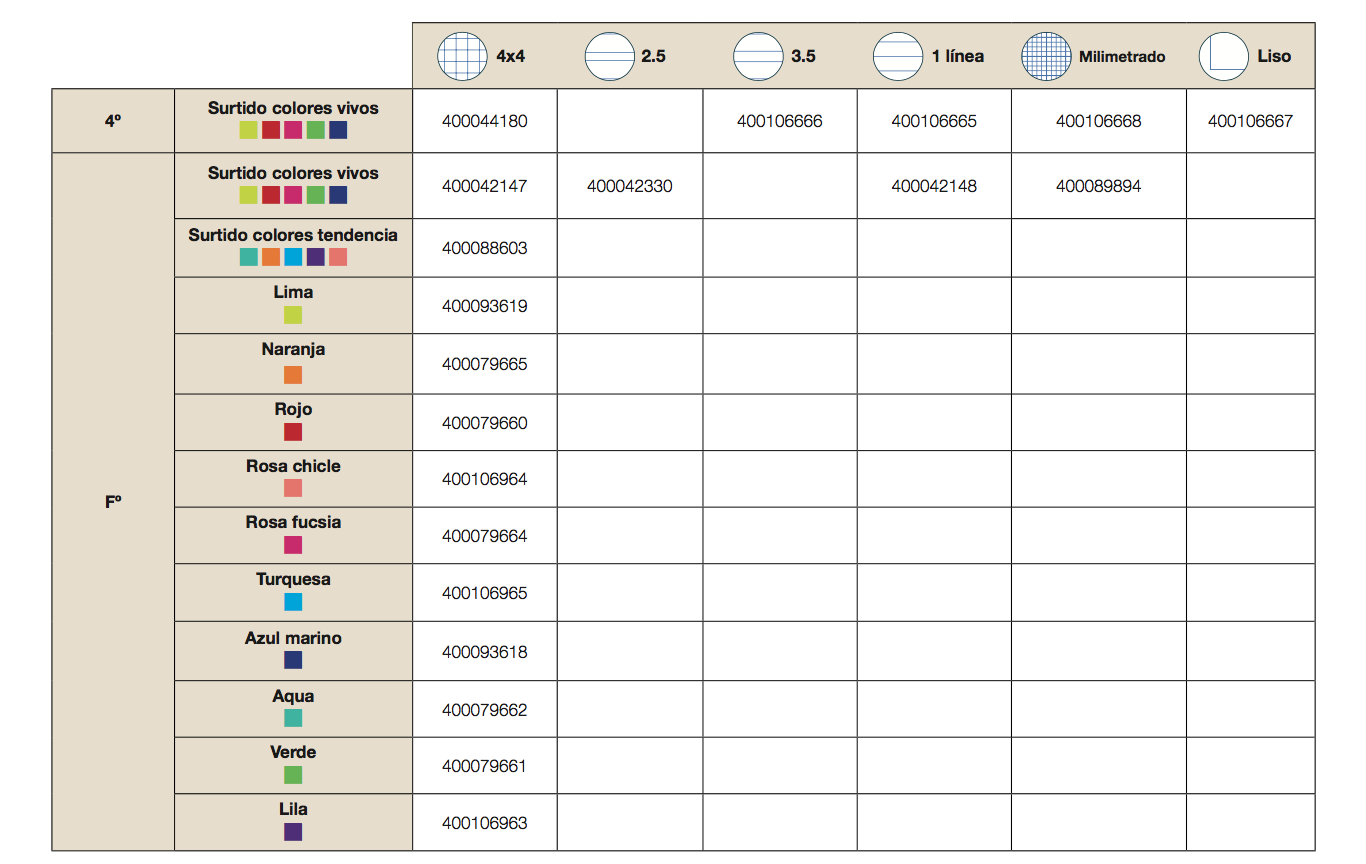
Task: Select the Azul marino color swatch
Action: click(293, 660)
